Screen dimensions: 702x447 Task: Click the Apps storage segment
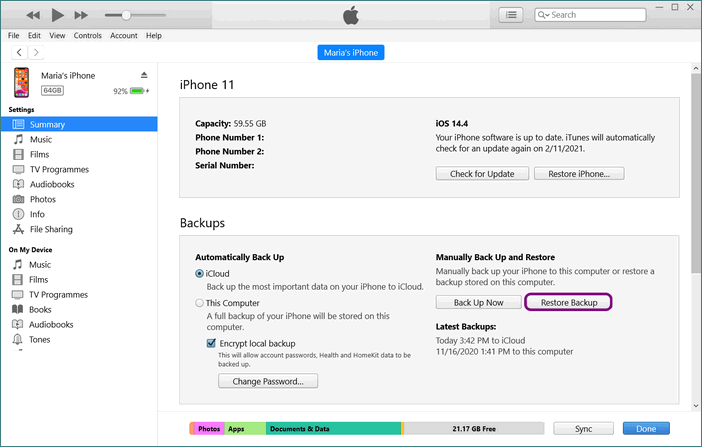pos(245,429)
